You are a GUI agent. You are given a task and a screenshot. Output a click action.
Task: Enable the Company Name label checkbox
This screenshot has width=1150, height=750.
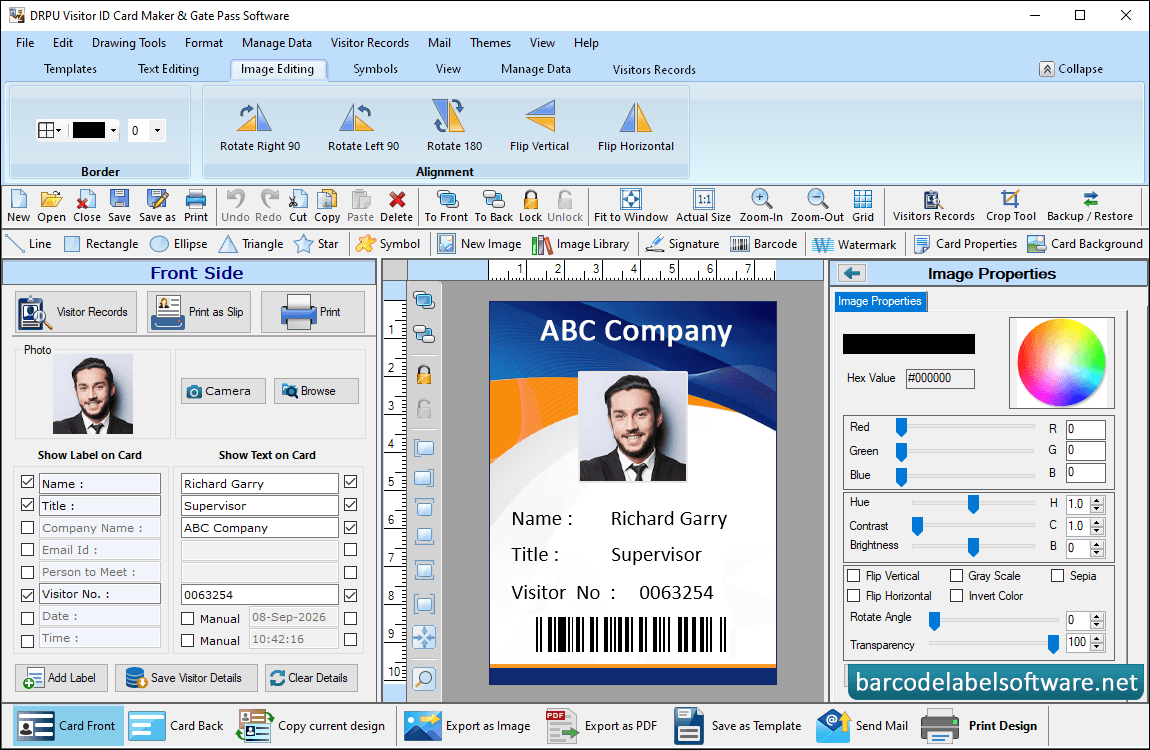coord(28,528)
